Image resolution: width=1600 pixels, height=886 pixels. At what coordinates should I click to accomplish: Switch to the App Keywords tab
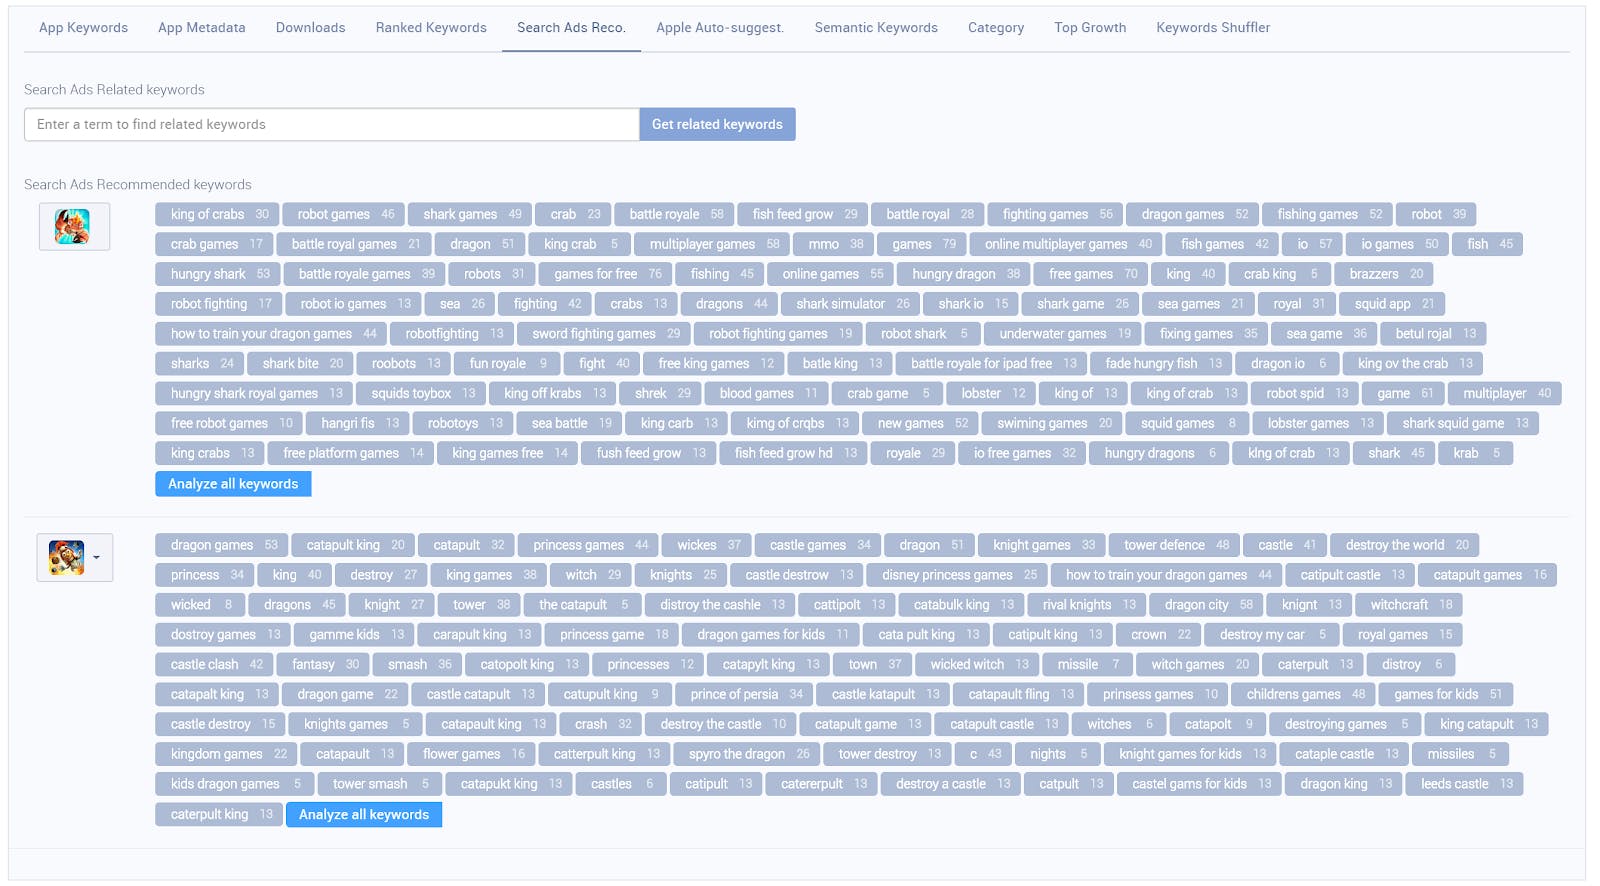tap(83, 28)
